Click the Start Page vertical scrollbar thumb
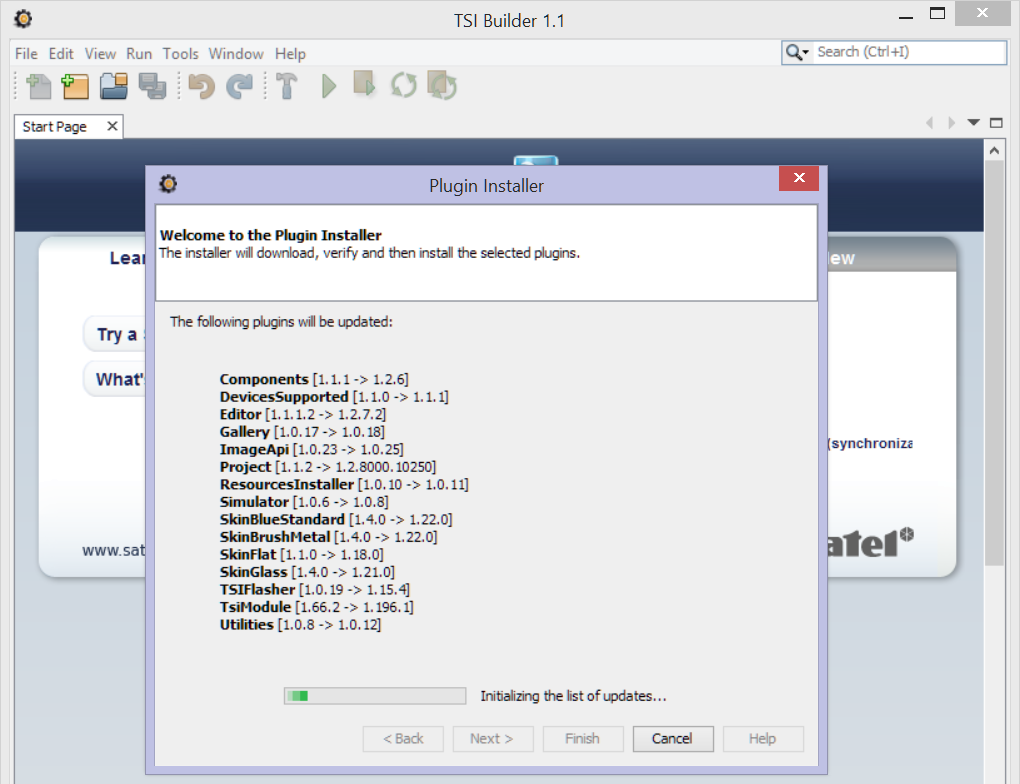 click(994, 363)
